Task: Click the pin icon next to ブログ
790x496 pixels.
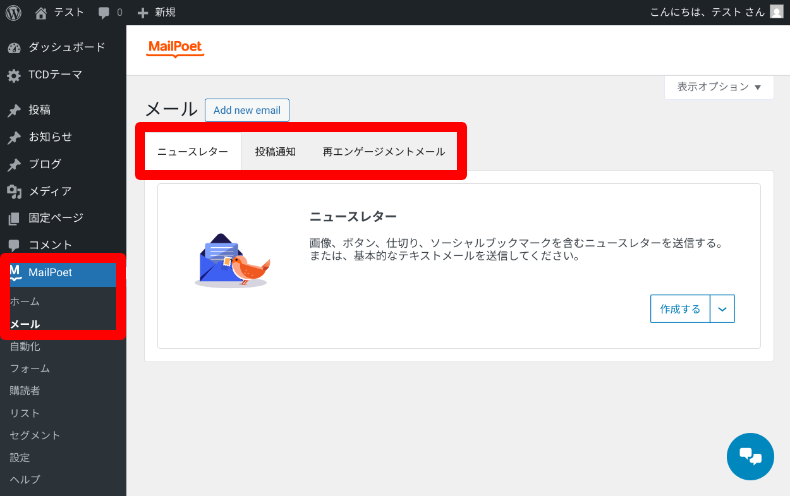Action: [14, 165]
